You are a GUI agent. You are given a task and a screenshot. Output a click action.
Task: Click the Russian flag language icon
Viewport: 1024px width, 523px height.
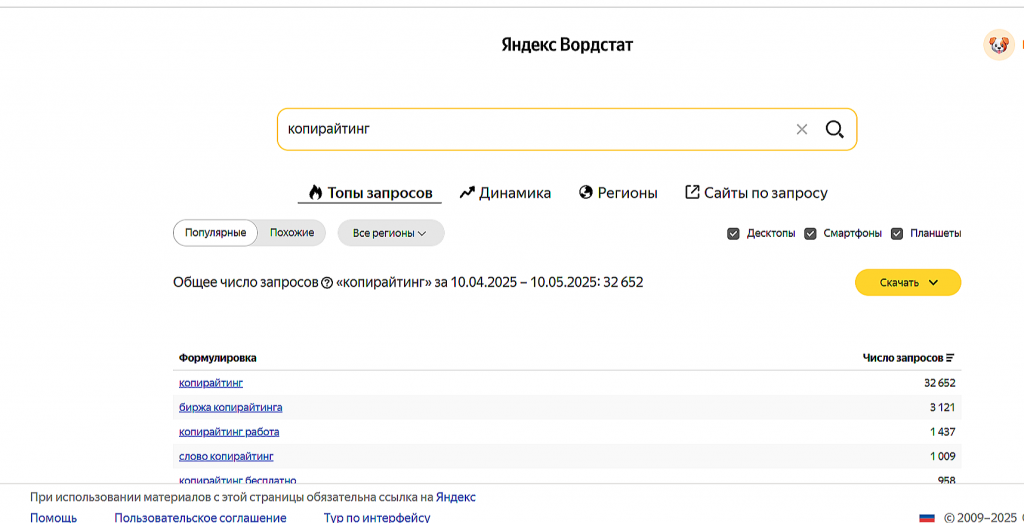coord(927,517)
